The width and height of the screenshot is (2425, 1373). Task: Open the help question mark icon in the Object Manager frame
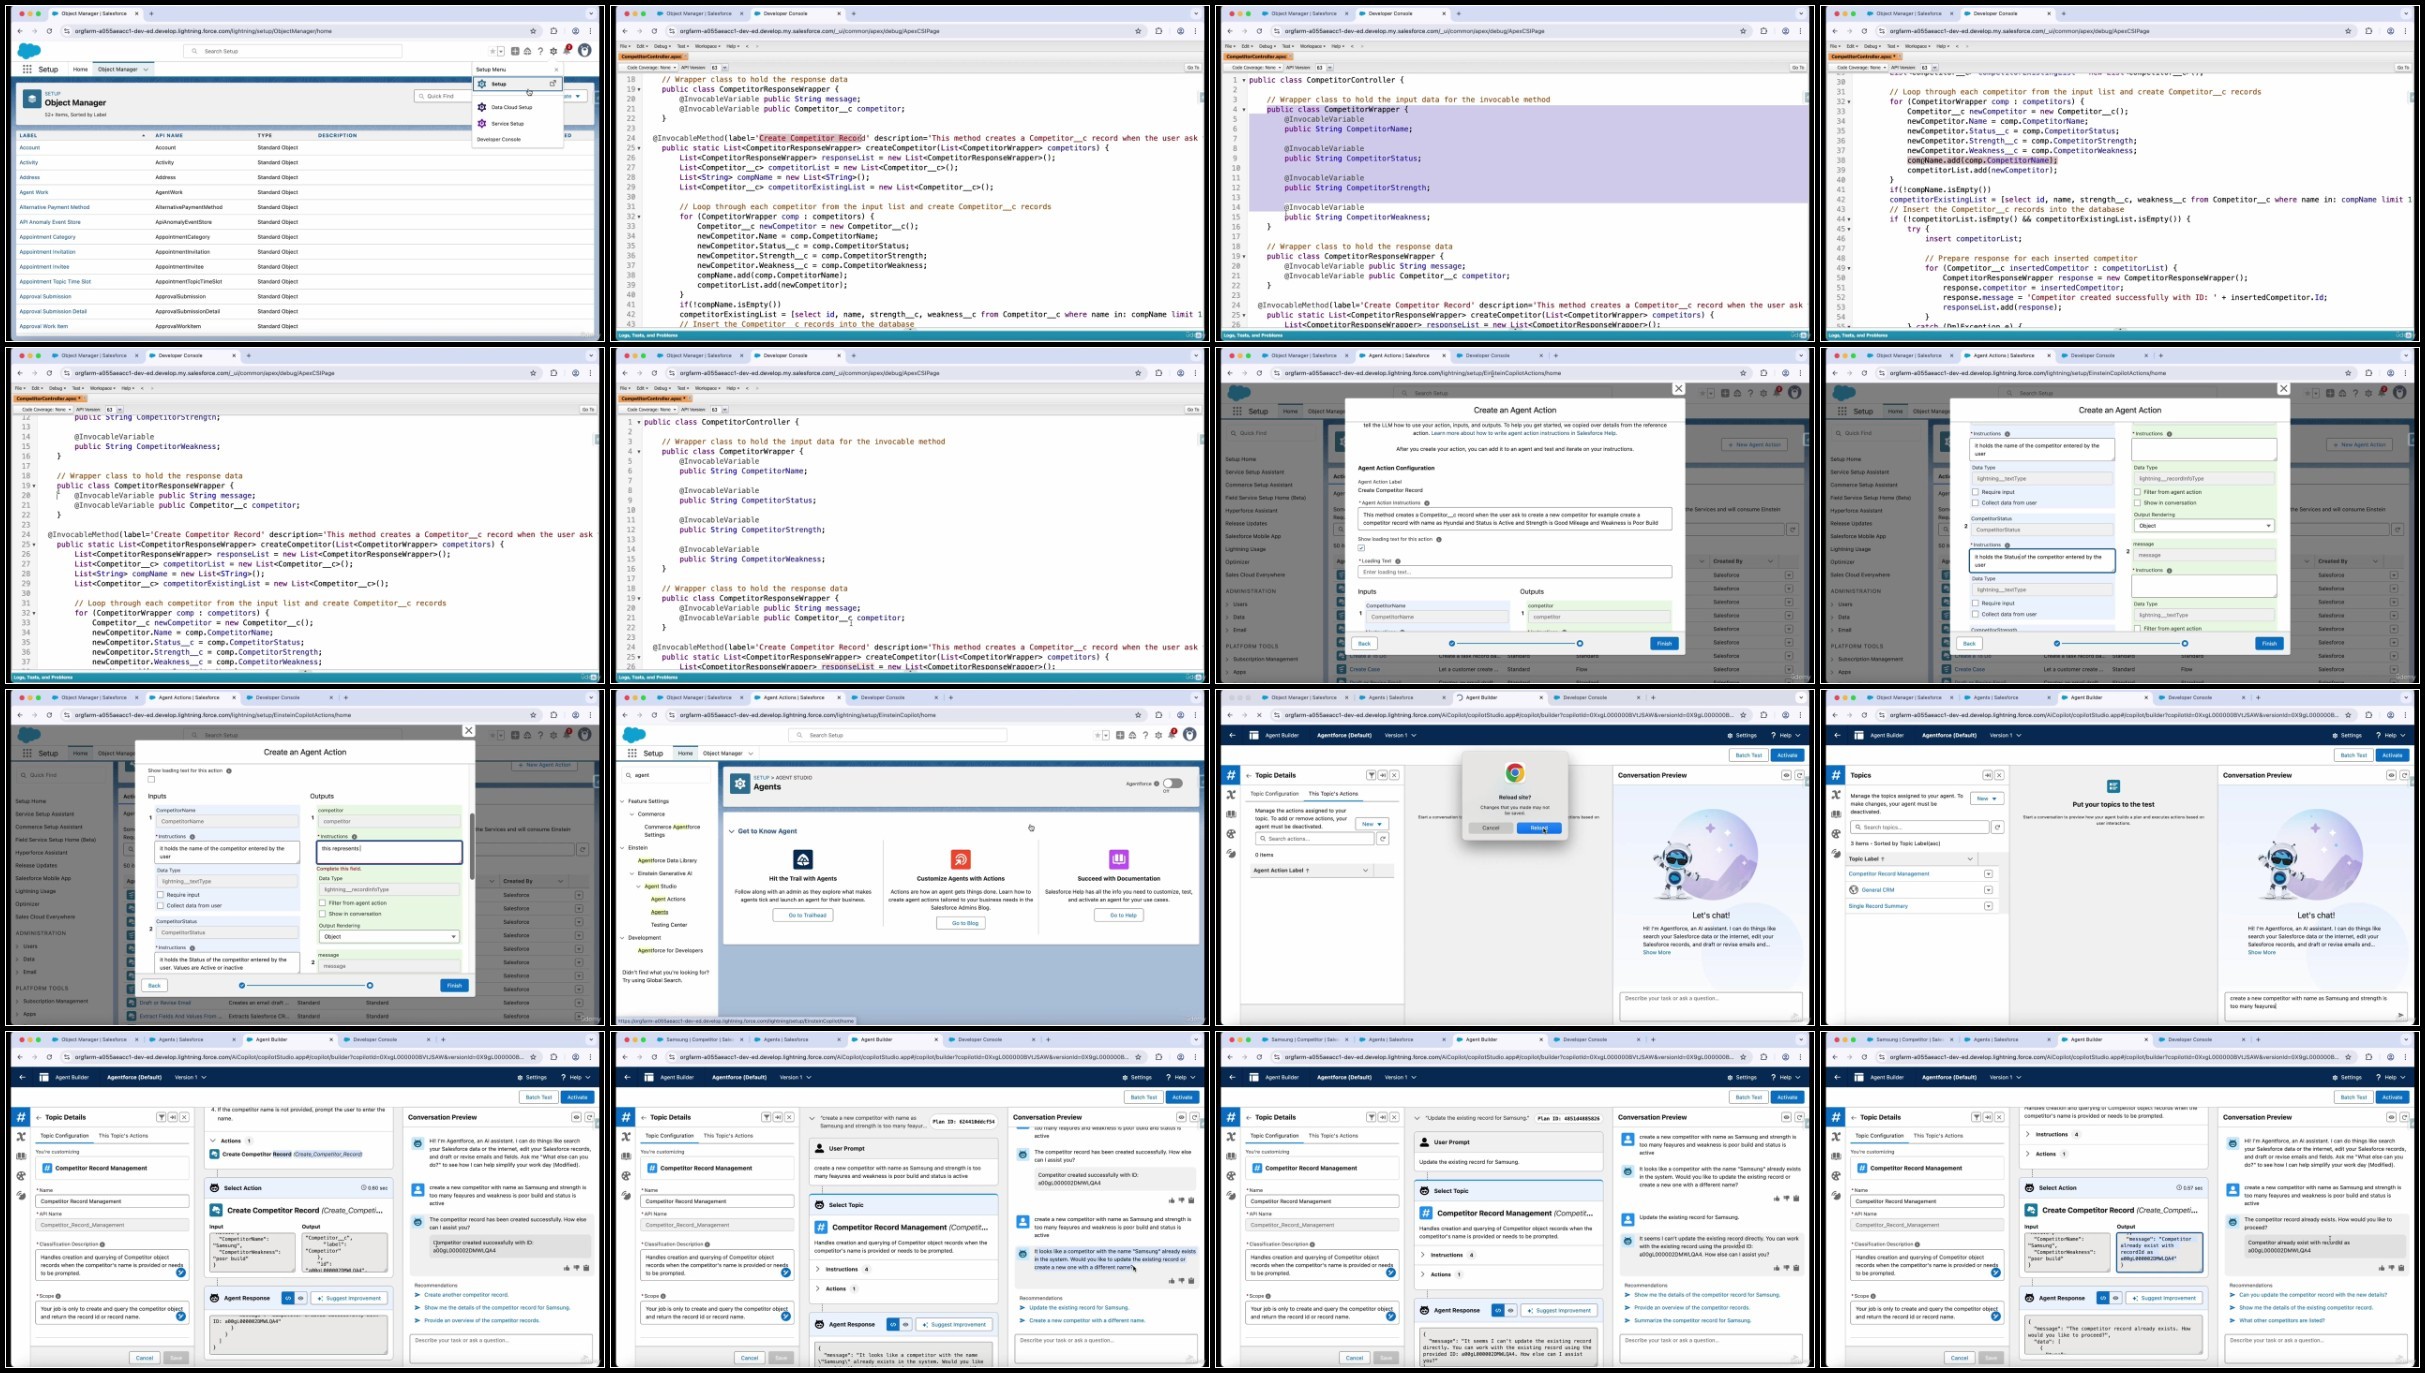(x=541, y=51)
